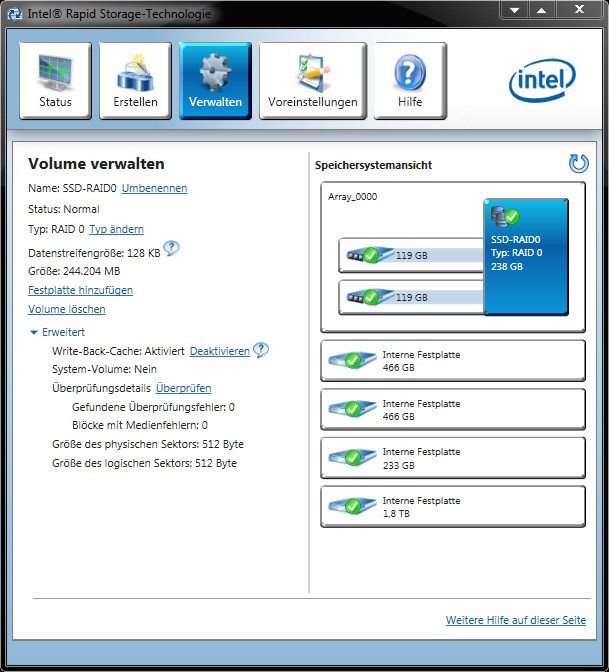The height and width of the screenshot is (672, 609).
Task: Refresh the Speichersystemansicht view
Action: 579,164
